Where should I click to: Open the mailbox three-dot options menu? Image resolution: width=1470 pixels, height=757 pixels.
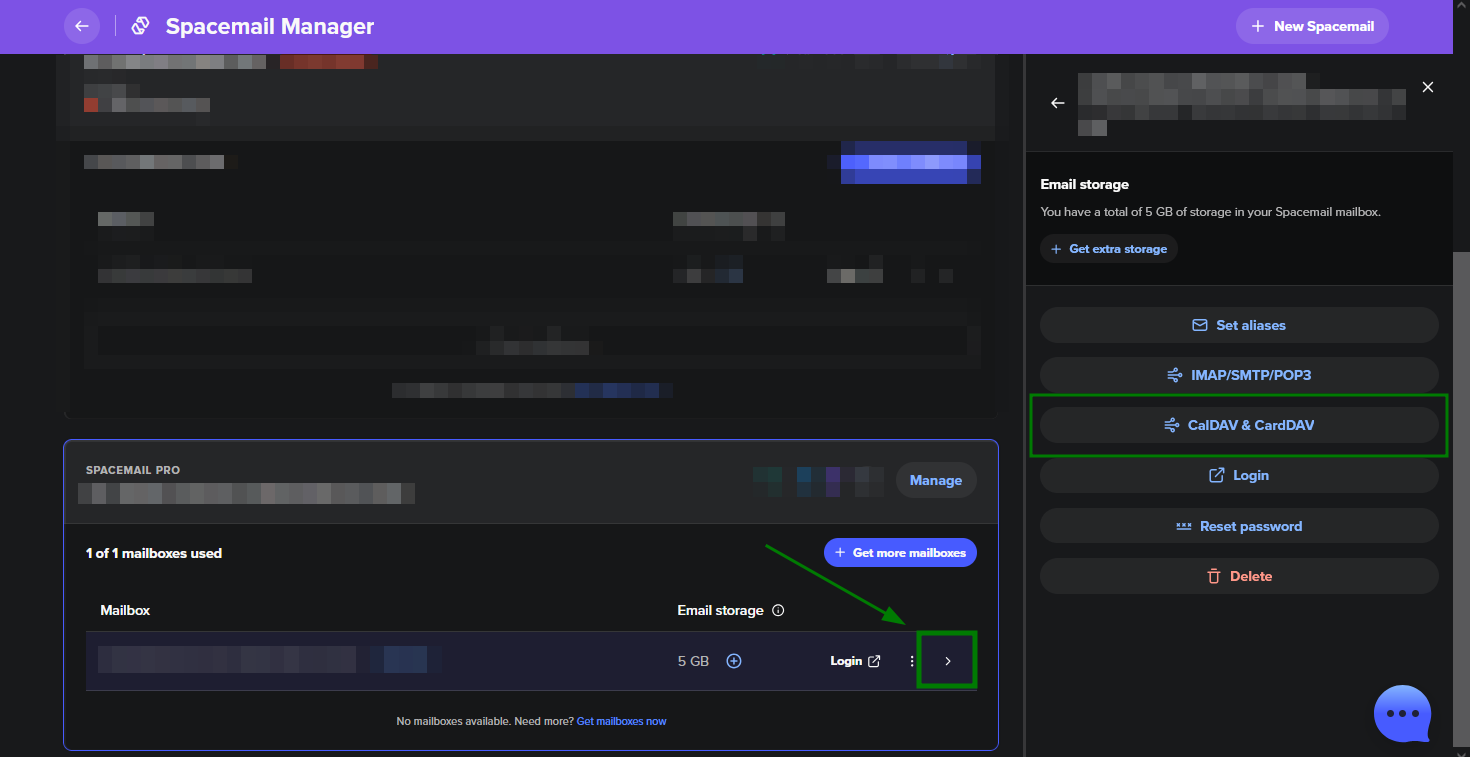coord(911,661)
